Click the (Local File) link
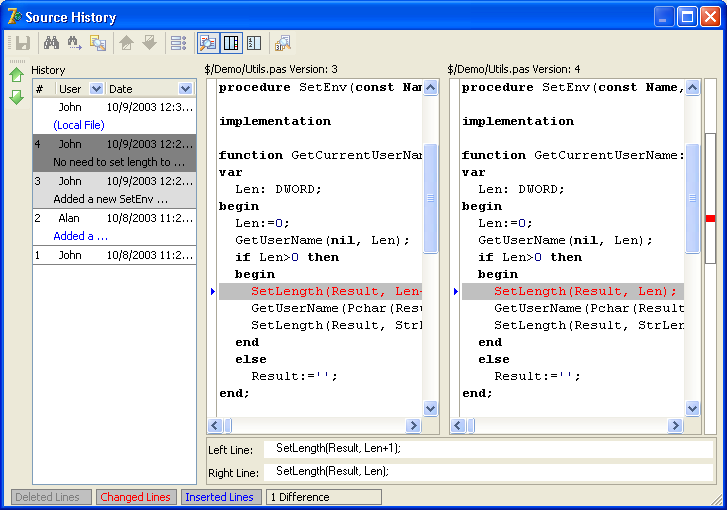 tap(78, 125)
